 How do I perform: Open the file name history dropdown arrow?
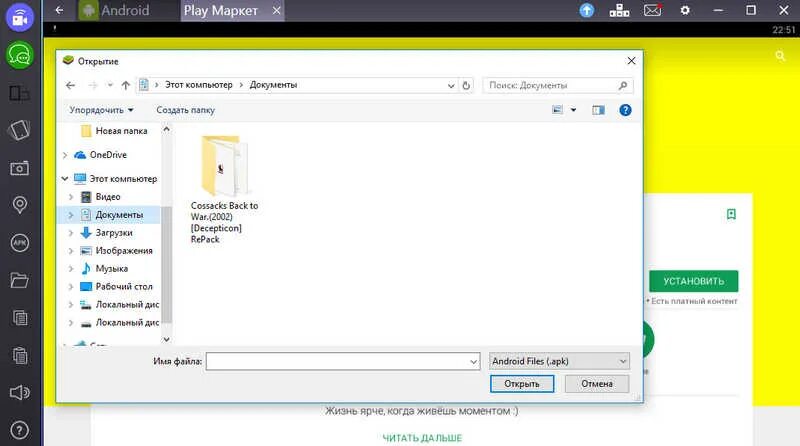[473, 362]
